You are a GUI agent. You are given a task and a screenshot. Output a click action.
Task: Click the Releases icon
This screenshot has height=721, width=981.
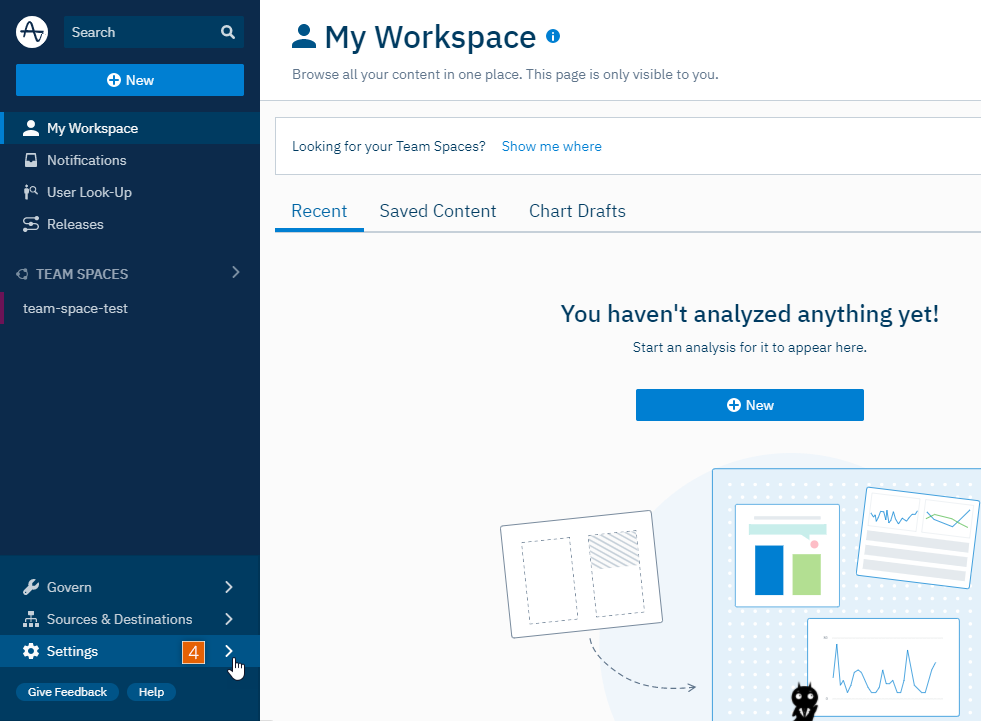31,224
